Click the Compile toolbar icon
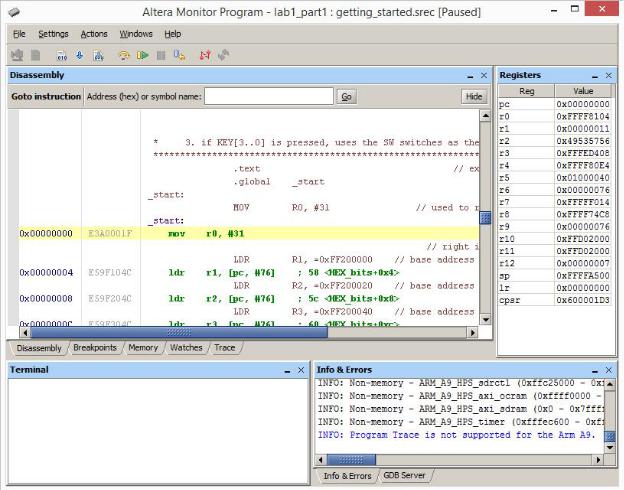 (x=62, y=55)
